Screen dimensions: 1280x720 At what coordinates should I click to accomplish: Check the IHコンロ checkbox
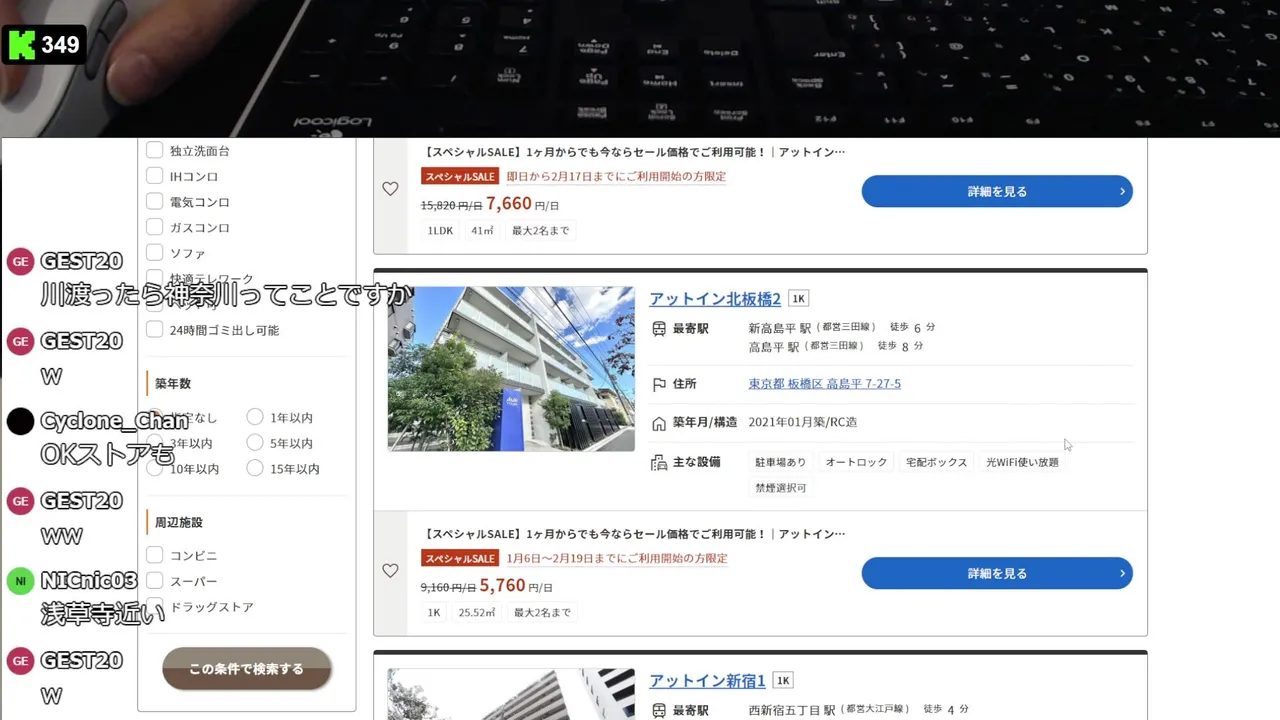(154, 176)
